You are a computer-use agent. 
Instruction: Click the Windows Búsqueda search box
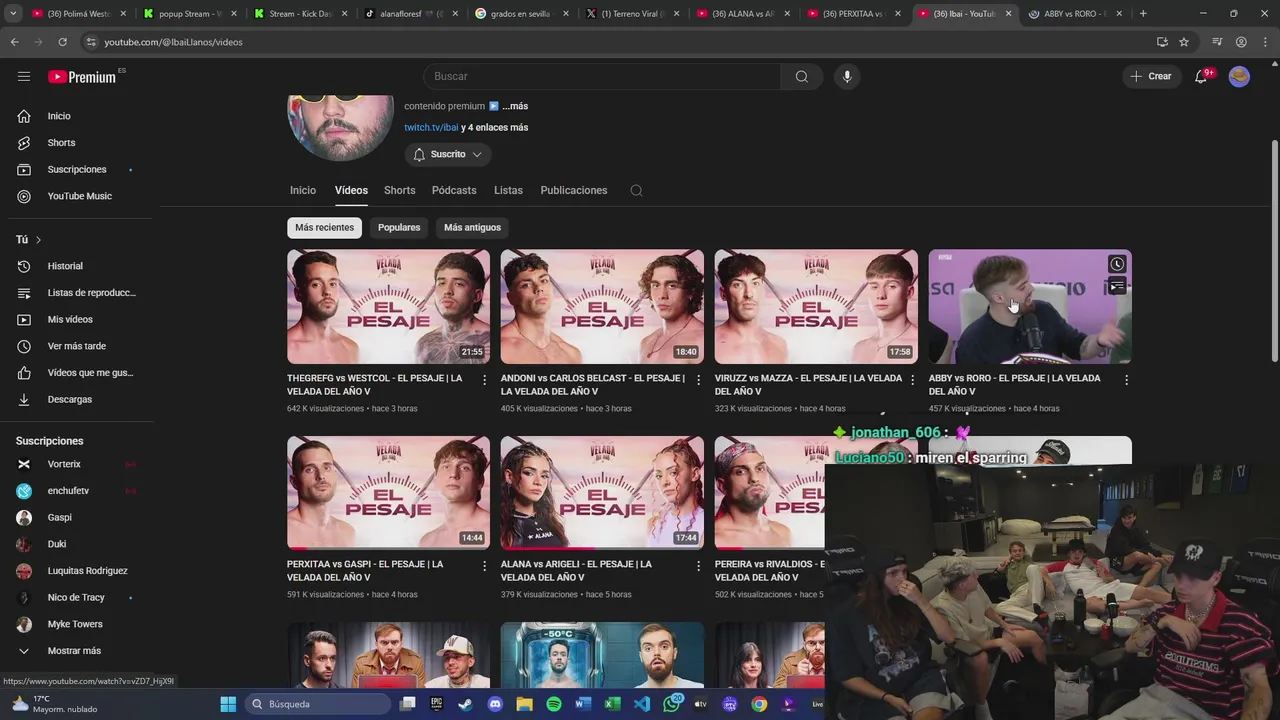click(x=318, y=704)
